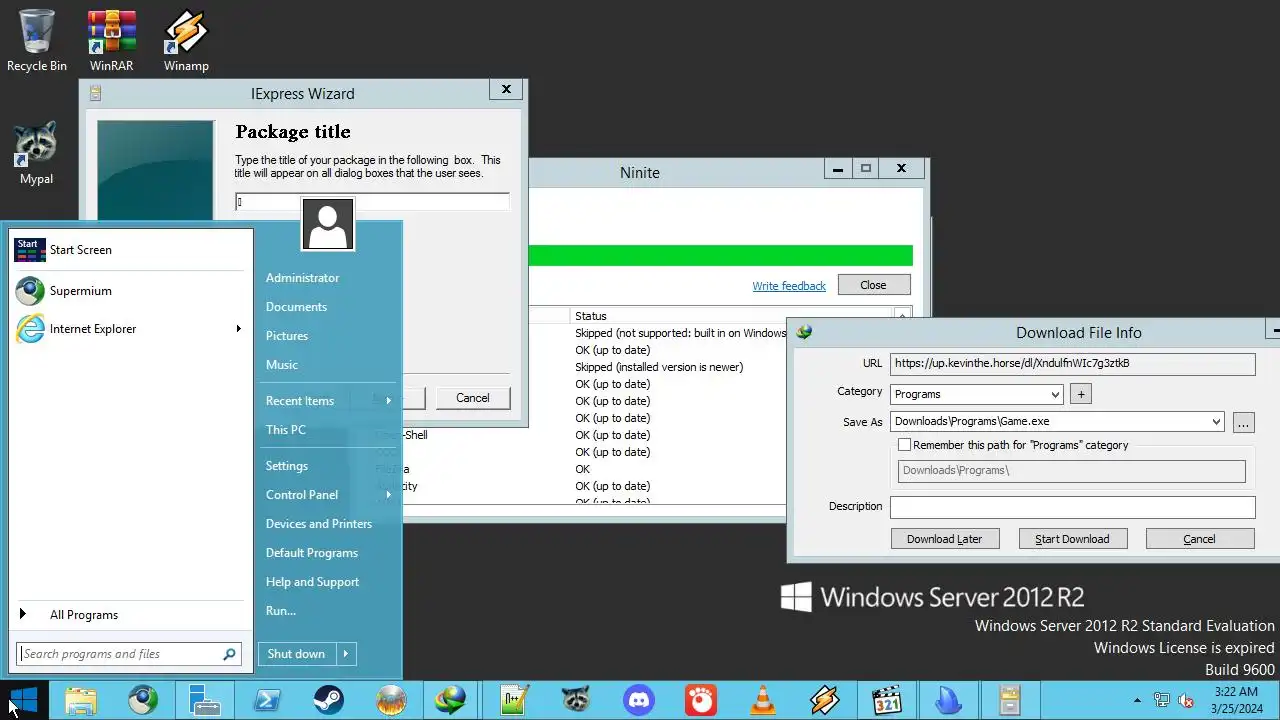The width and height of the screenshot is (1280, 720).
Task: Open Documents in the Start menu
Action: pos(296,307)
